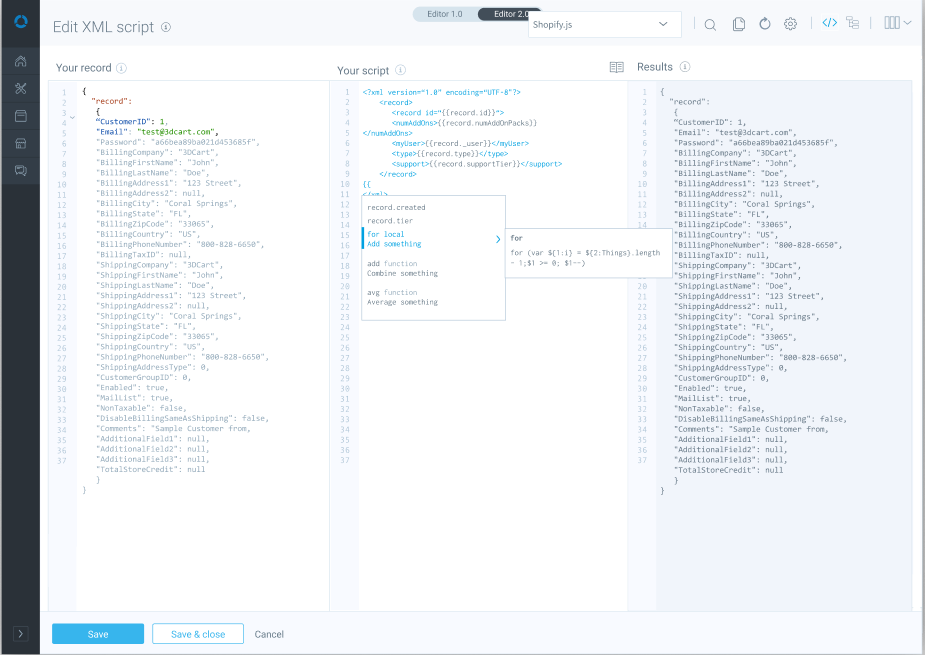Click the copy documents icon in toolbar
This screenshot has width=925, height=655.
pyautogui.click(x=738, y=24)
